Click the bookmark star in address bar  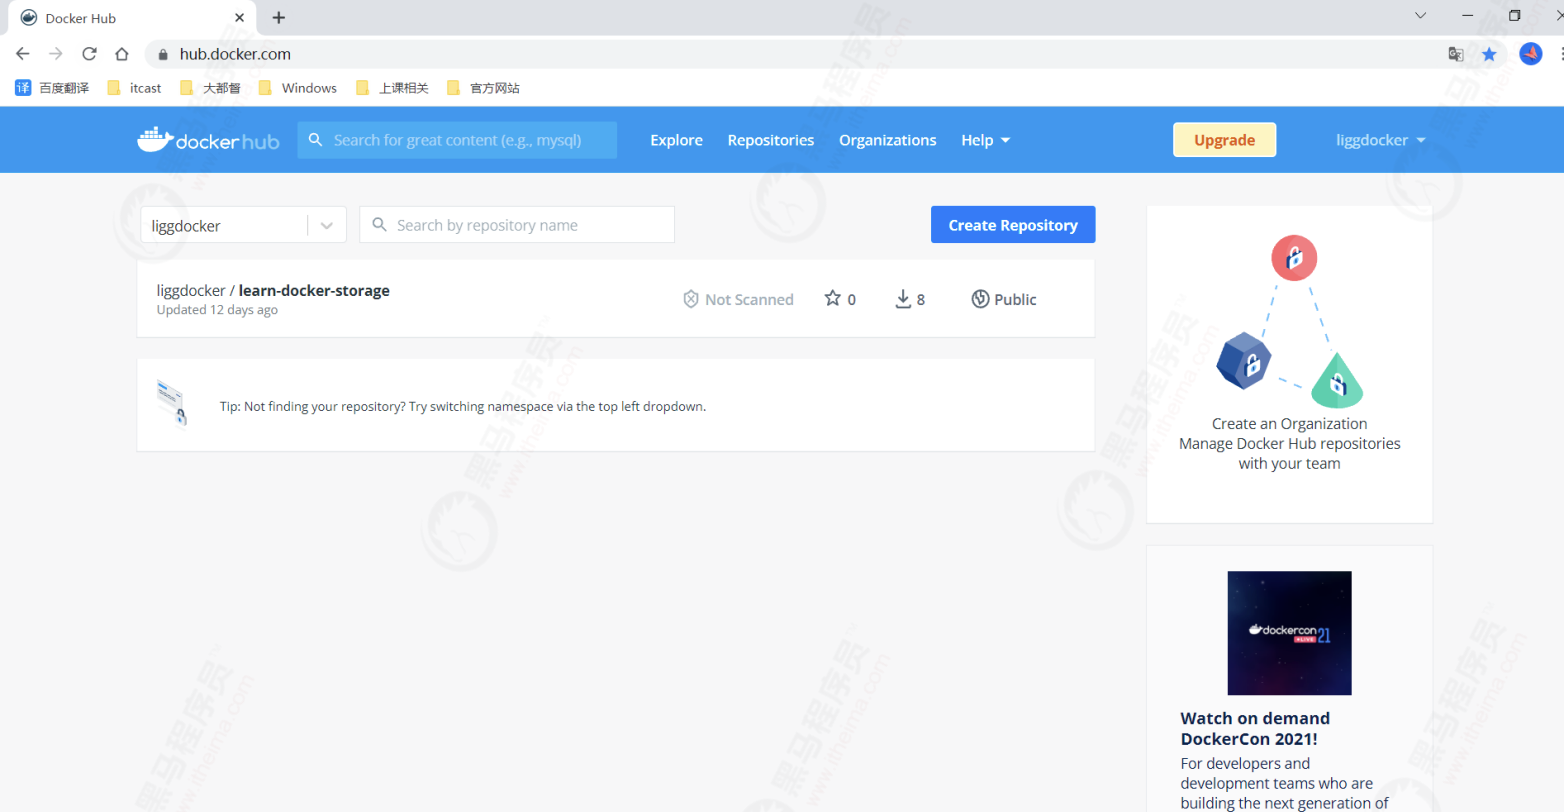point(1489,54)
